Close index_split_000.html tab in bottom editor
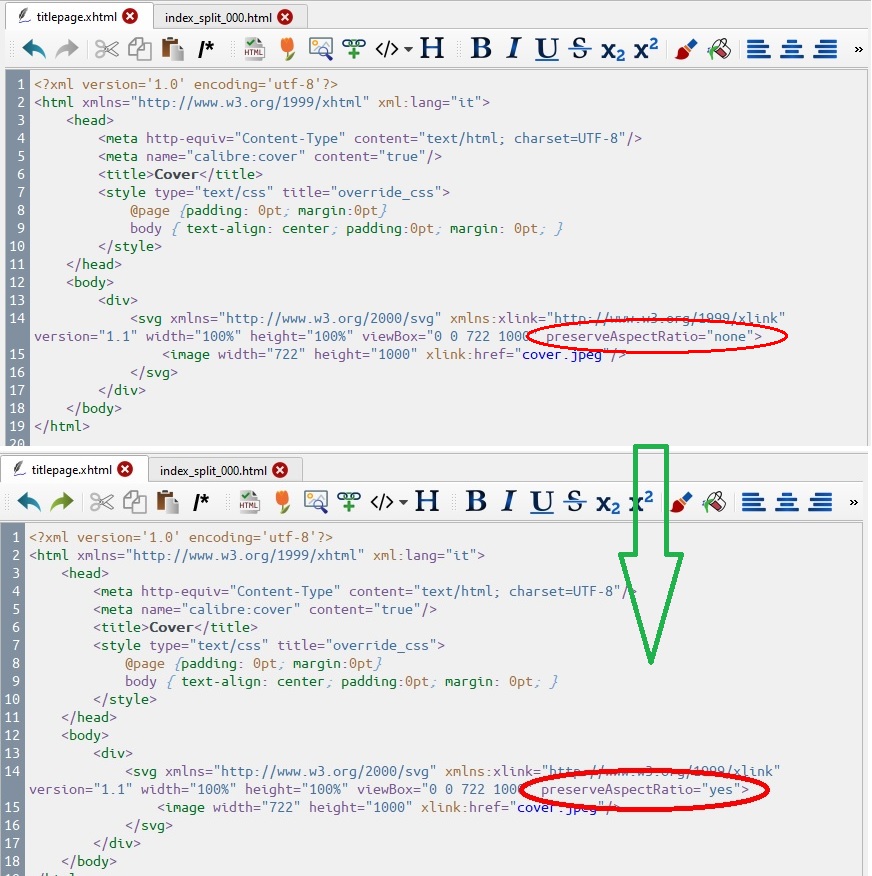The width and height of the screenshot is (872, 876). pyautogui.click(x=280, y=470)
